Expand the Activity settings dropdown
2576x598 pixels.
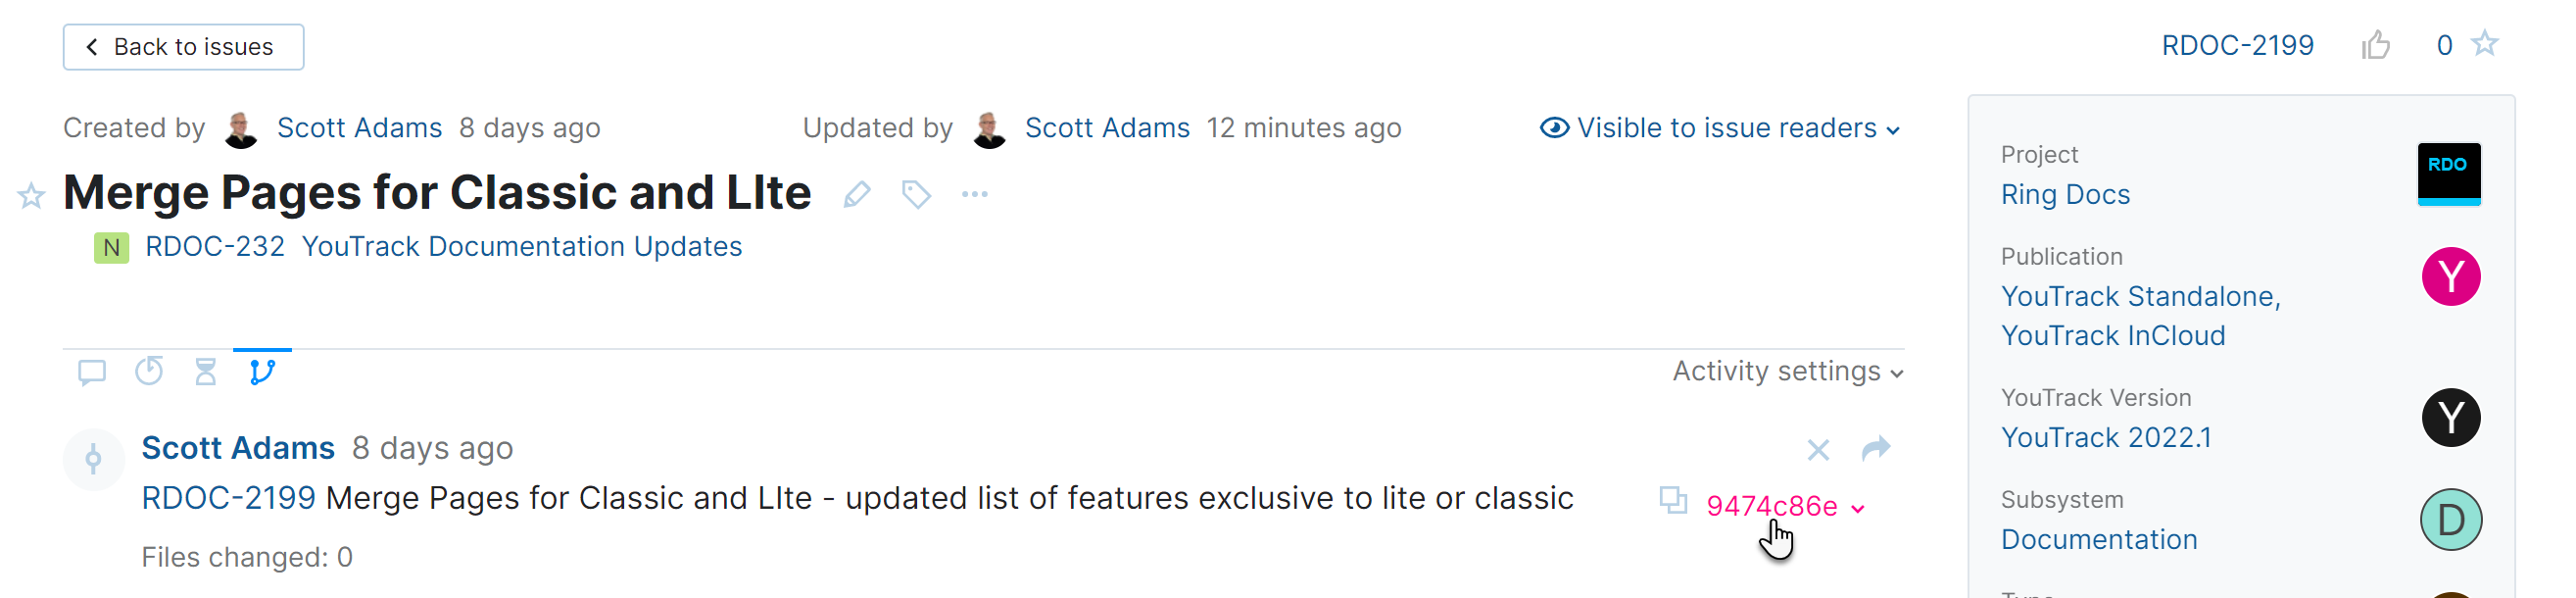[x=1787, y=372]
